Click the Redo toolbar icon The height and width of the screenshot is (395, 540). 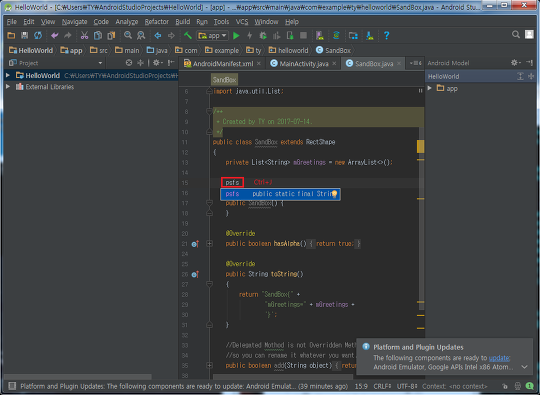point(68,35)
